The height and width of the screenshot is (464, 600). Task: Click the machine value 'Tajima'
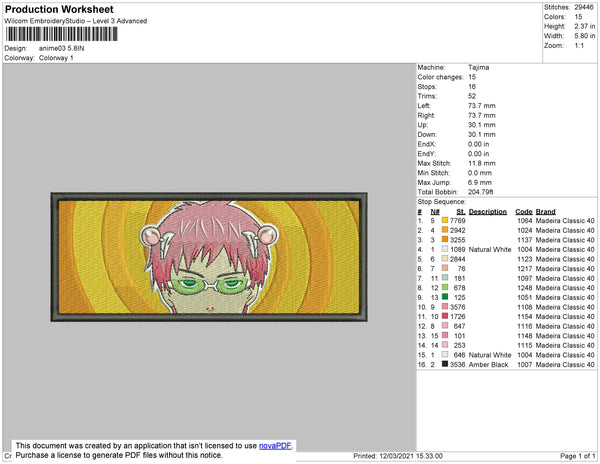tap(478, 67)
